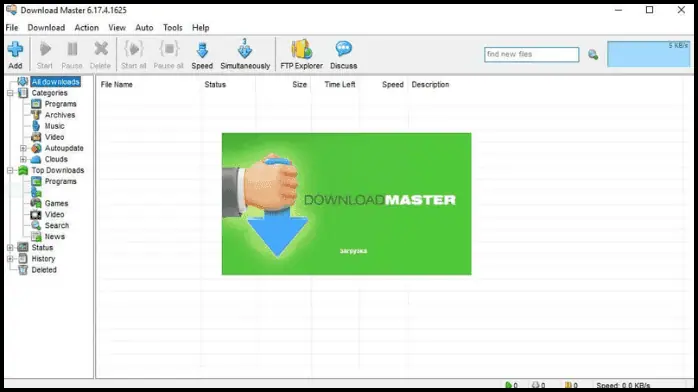
Task: Click the search globe icon beside find field
Action: [593, 55]
